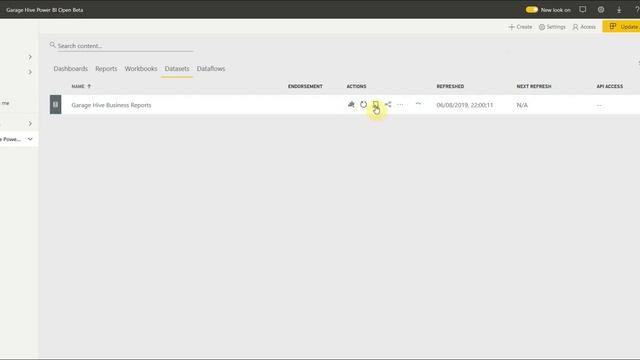Click the share icon in the dataset's actions
This screenshot has height=360, width=640.
[388, 104]
